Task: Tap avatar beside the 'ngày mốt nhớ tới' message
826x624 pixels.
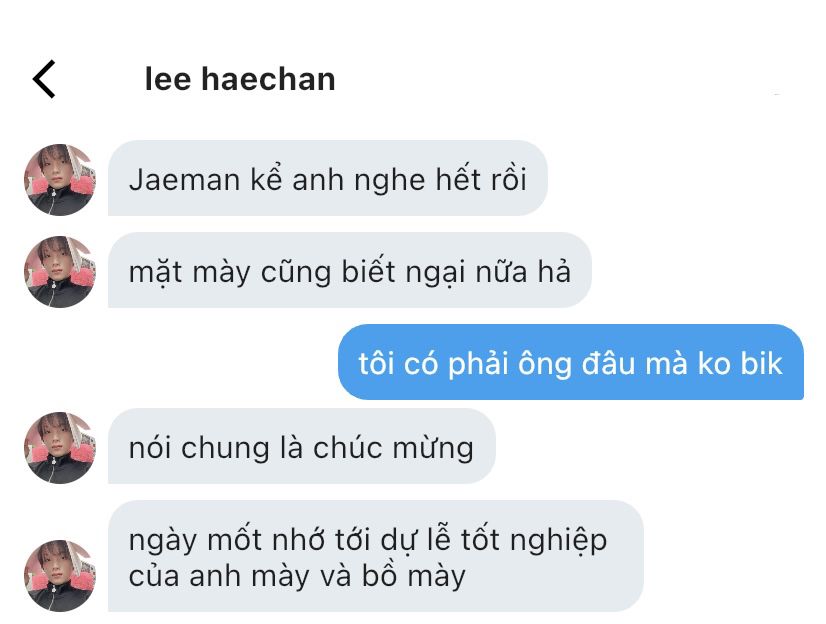Action: (60, 576)
